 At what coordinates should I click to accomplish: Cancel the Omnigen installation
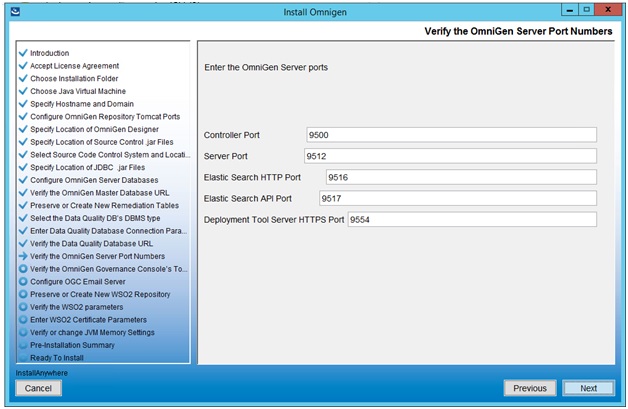38,388
